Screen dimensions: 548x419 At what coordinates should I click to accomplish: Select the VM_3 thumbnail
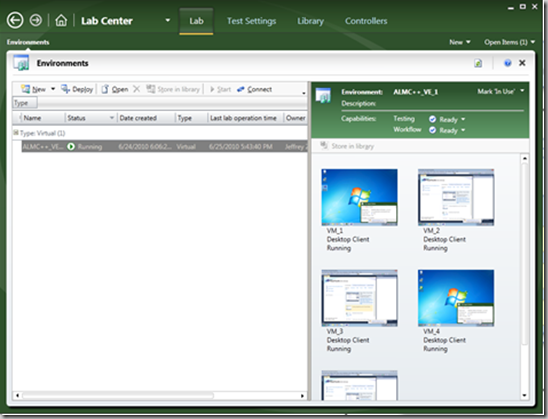tap(359, 298)
